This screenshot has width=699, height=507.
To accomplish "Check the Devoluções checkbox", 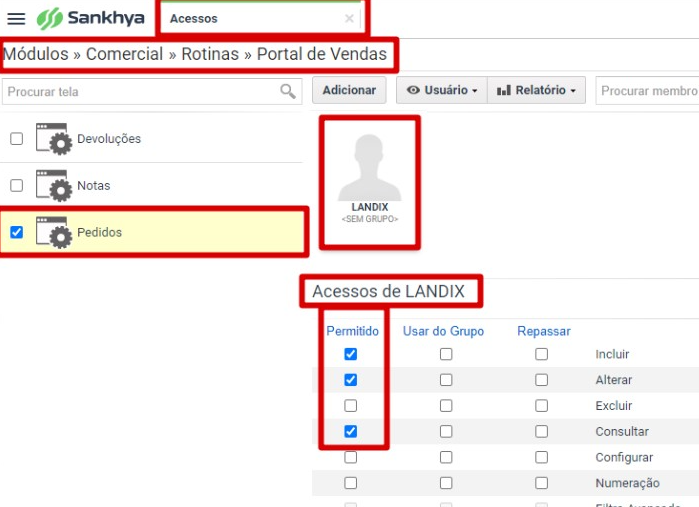I will [16, 139].
